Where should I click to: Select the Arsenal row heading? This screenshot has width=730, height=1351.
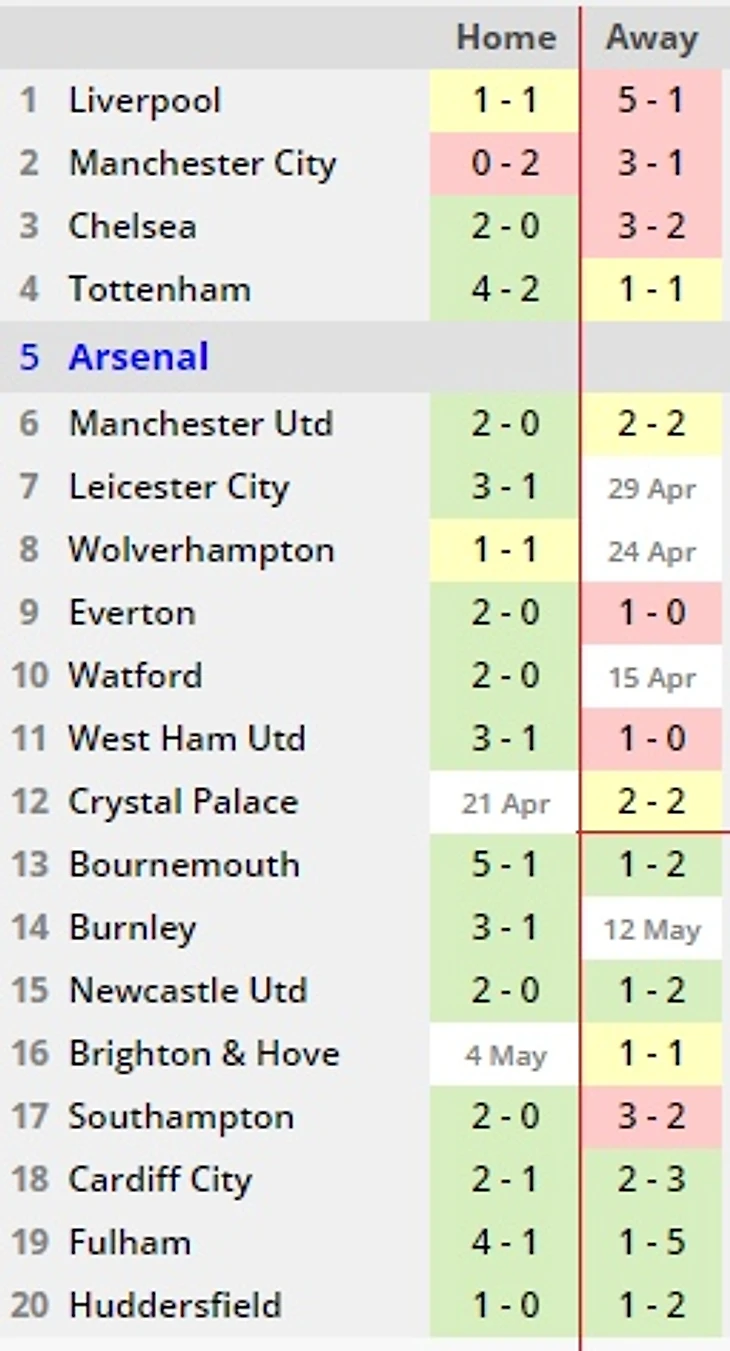138,357
